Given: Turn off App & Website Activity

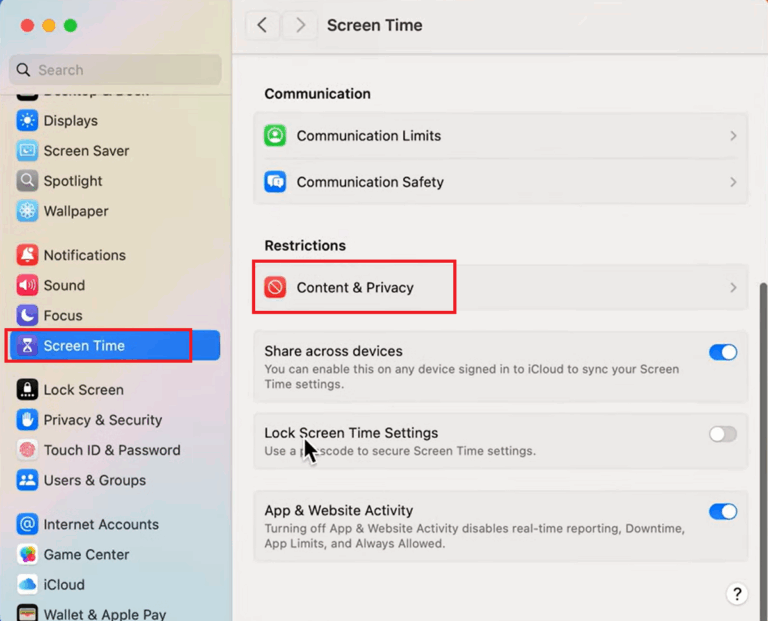Looking at the screenshot, I should click(x=722, y=511).
